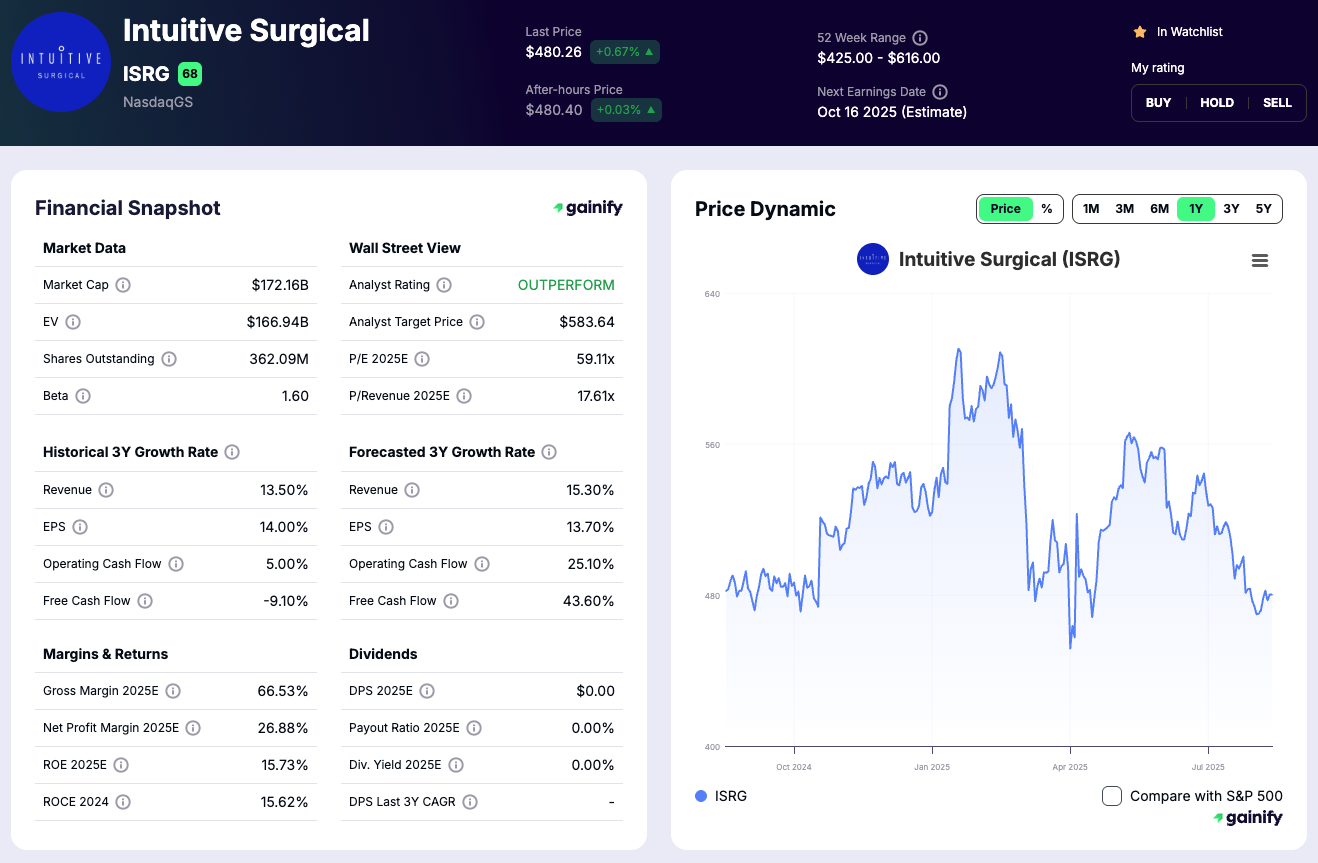Click info icon beside Analyst Rating
This screenshot has height=863, width=1318.
444,285
